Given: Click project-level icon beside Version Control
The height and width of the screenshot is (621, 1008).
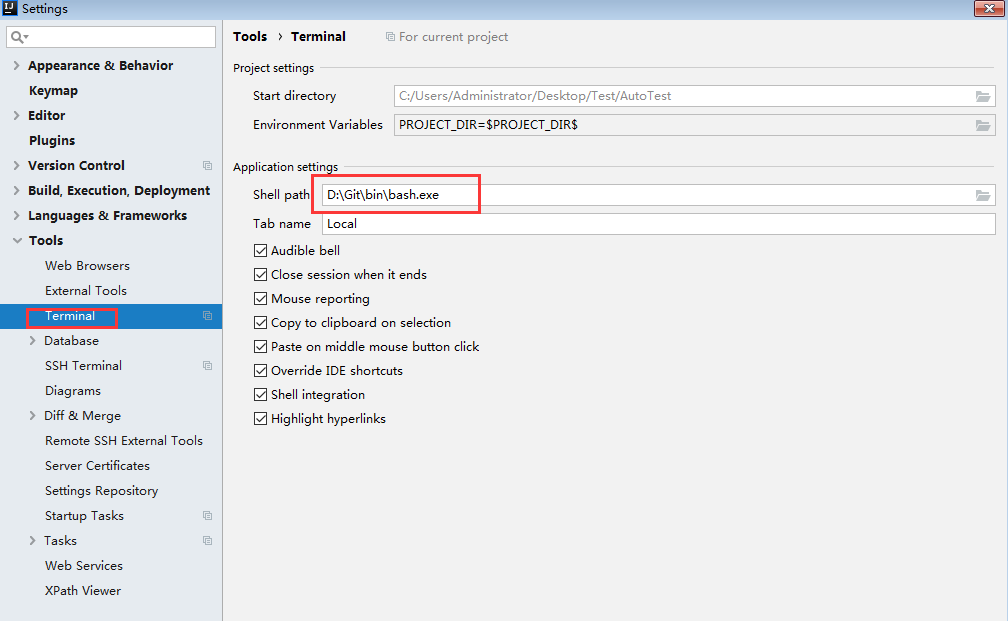Looking at the screenshot, I should pos(207,166).
